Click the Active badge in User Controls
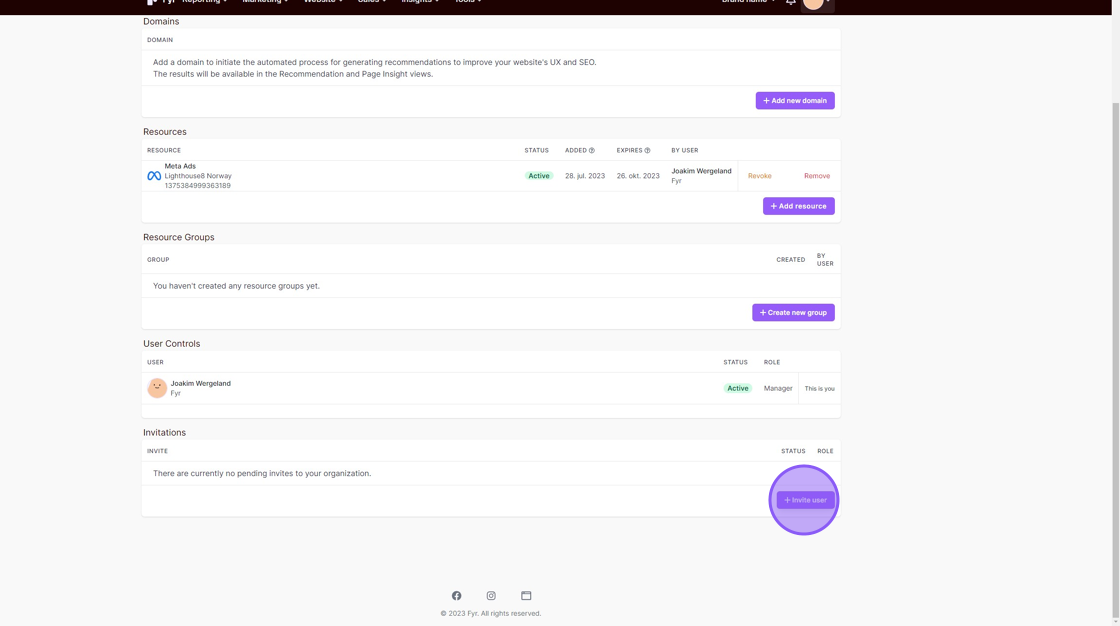 (x=738, y=388)
